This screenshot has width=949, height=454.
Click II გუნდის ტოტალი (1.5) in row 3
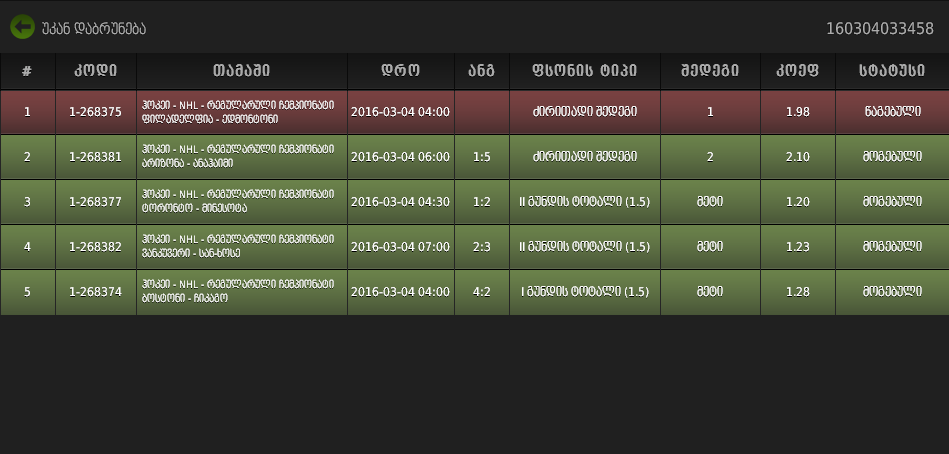[x=585, y=202]
